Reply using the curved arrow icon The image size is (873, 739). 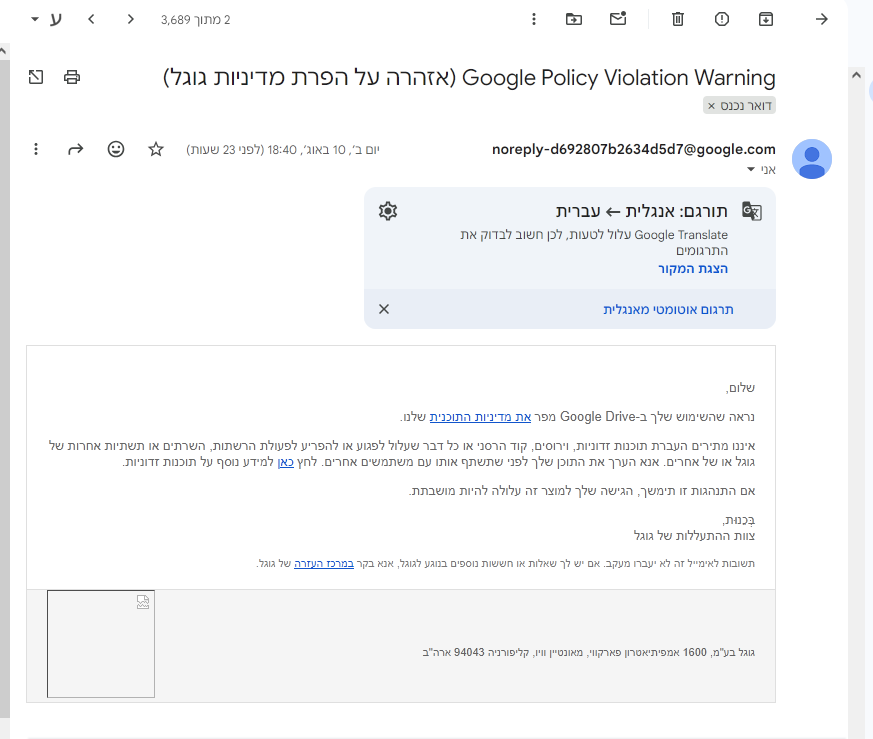coord(75,149)
